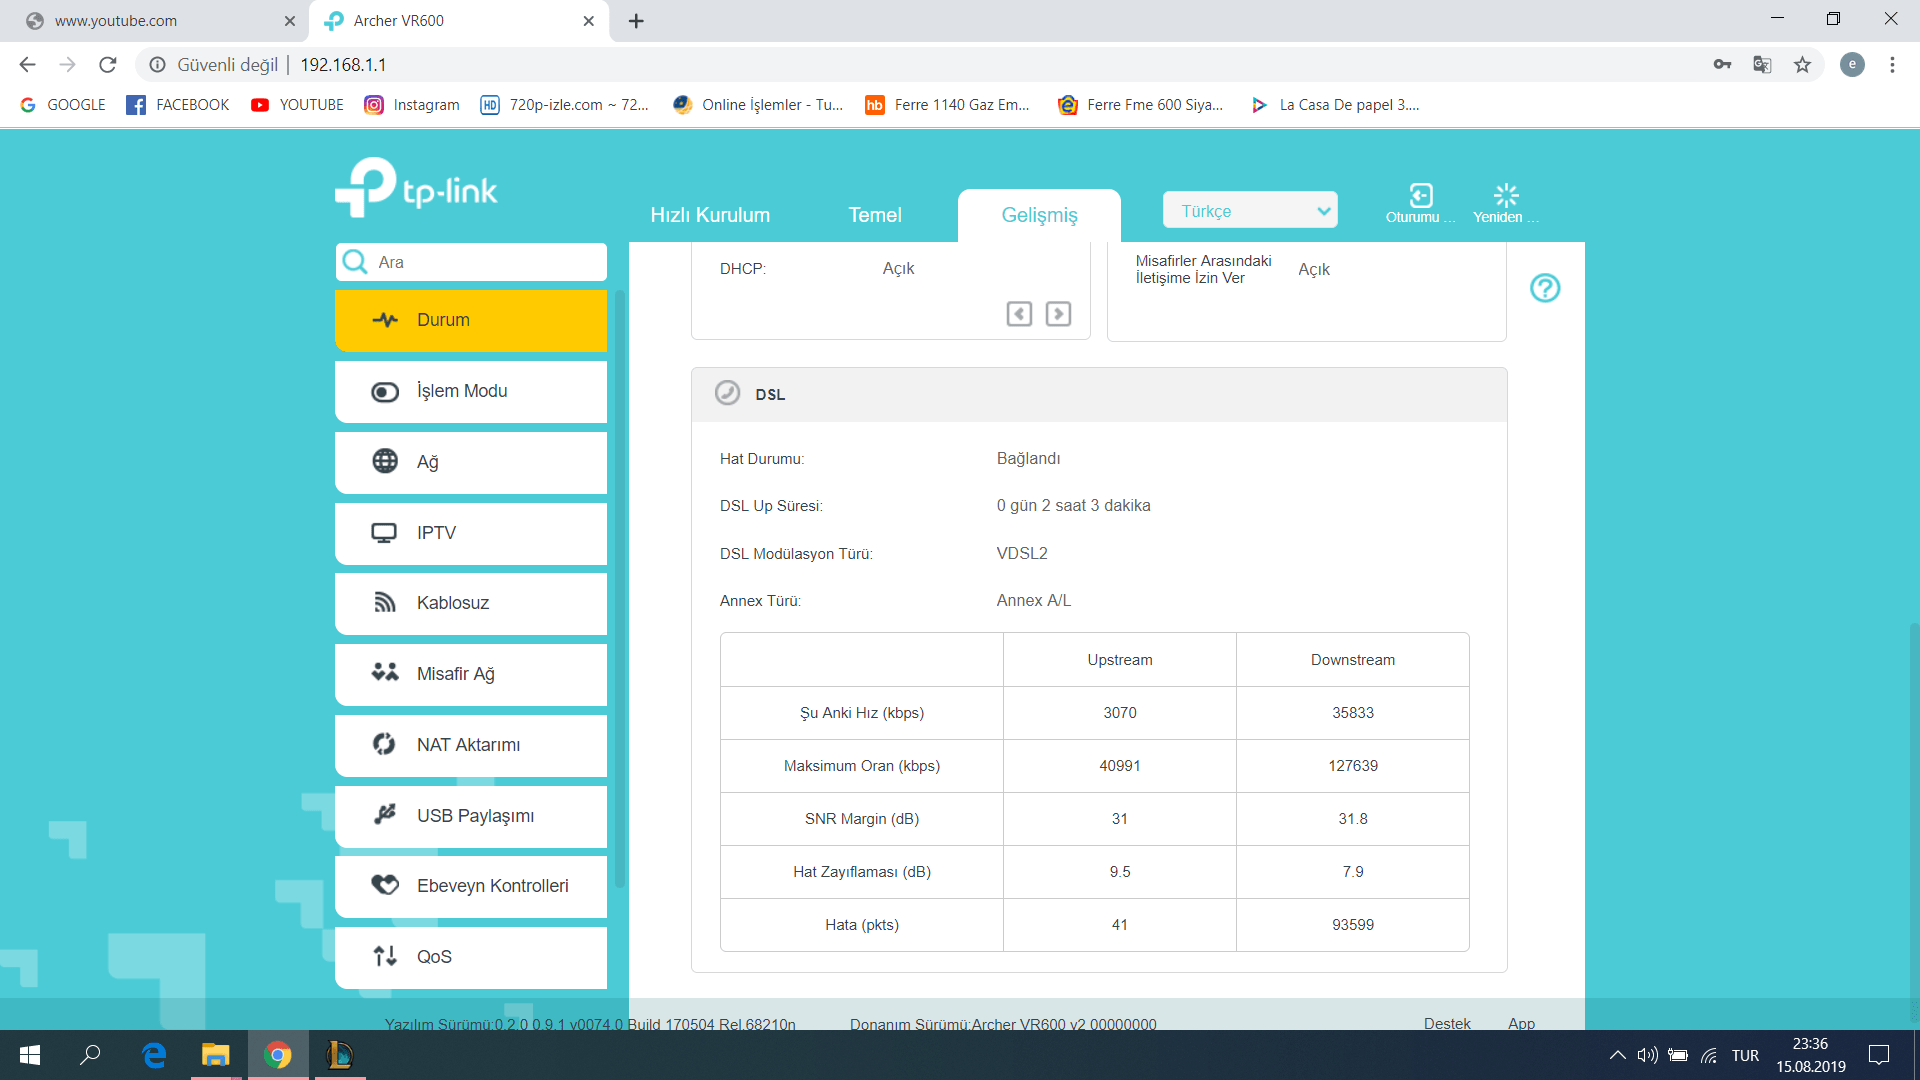Viewport: 1920px width, 1080px height.
Task: Open the Kablosuz wireless menu
Action: pos(471,603)
